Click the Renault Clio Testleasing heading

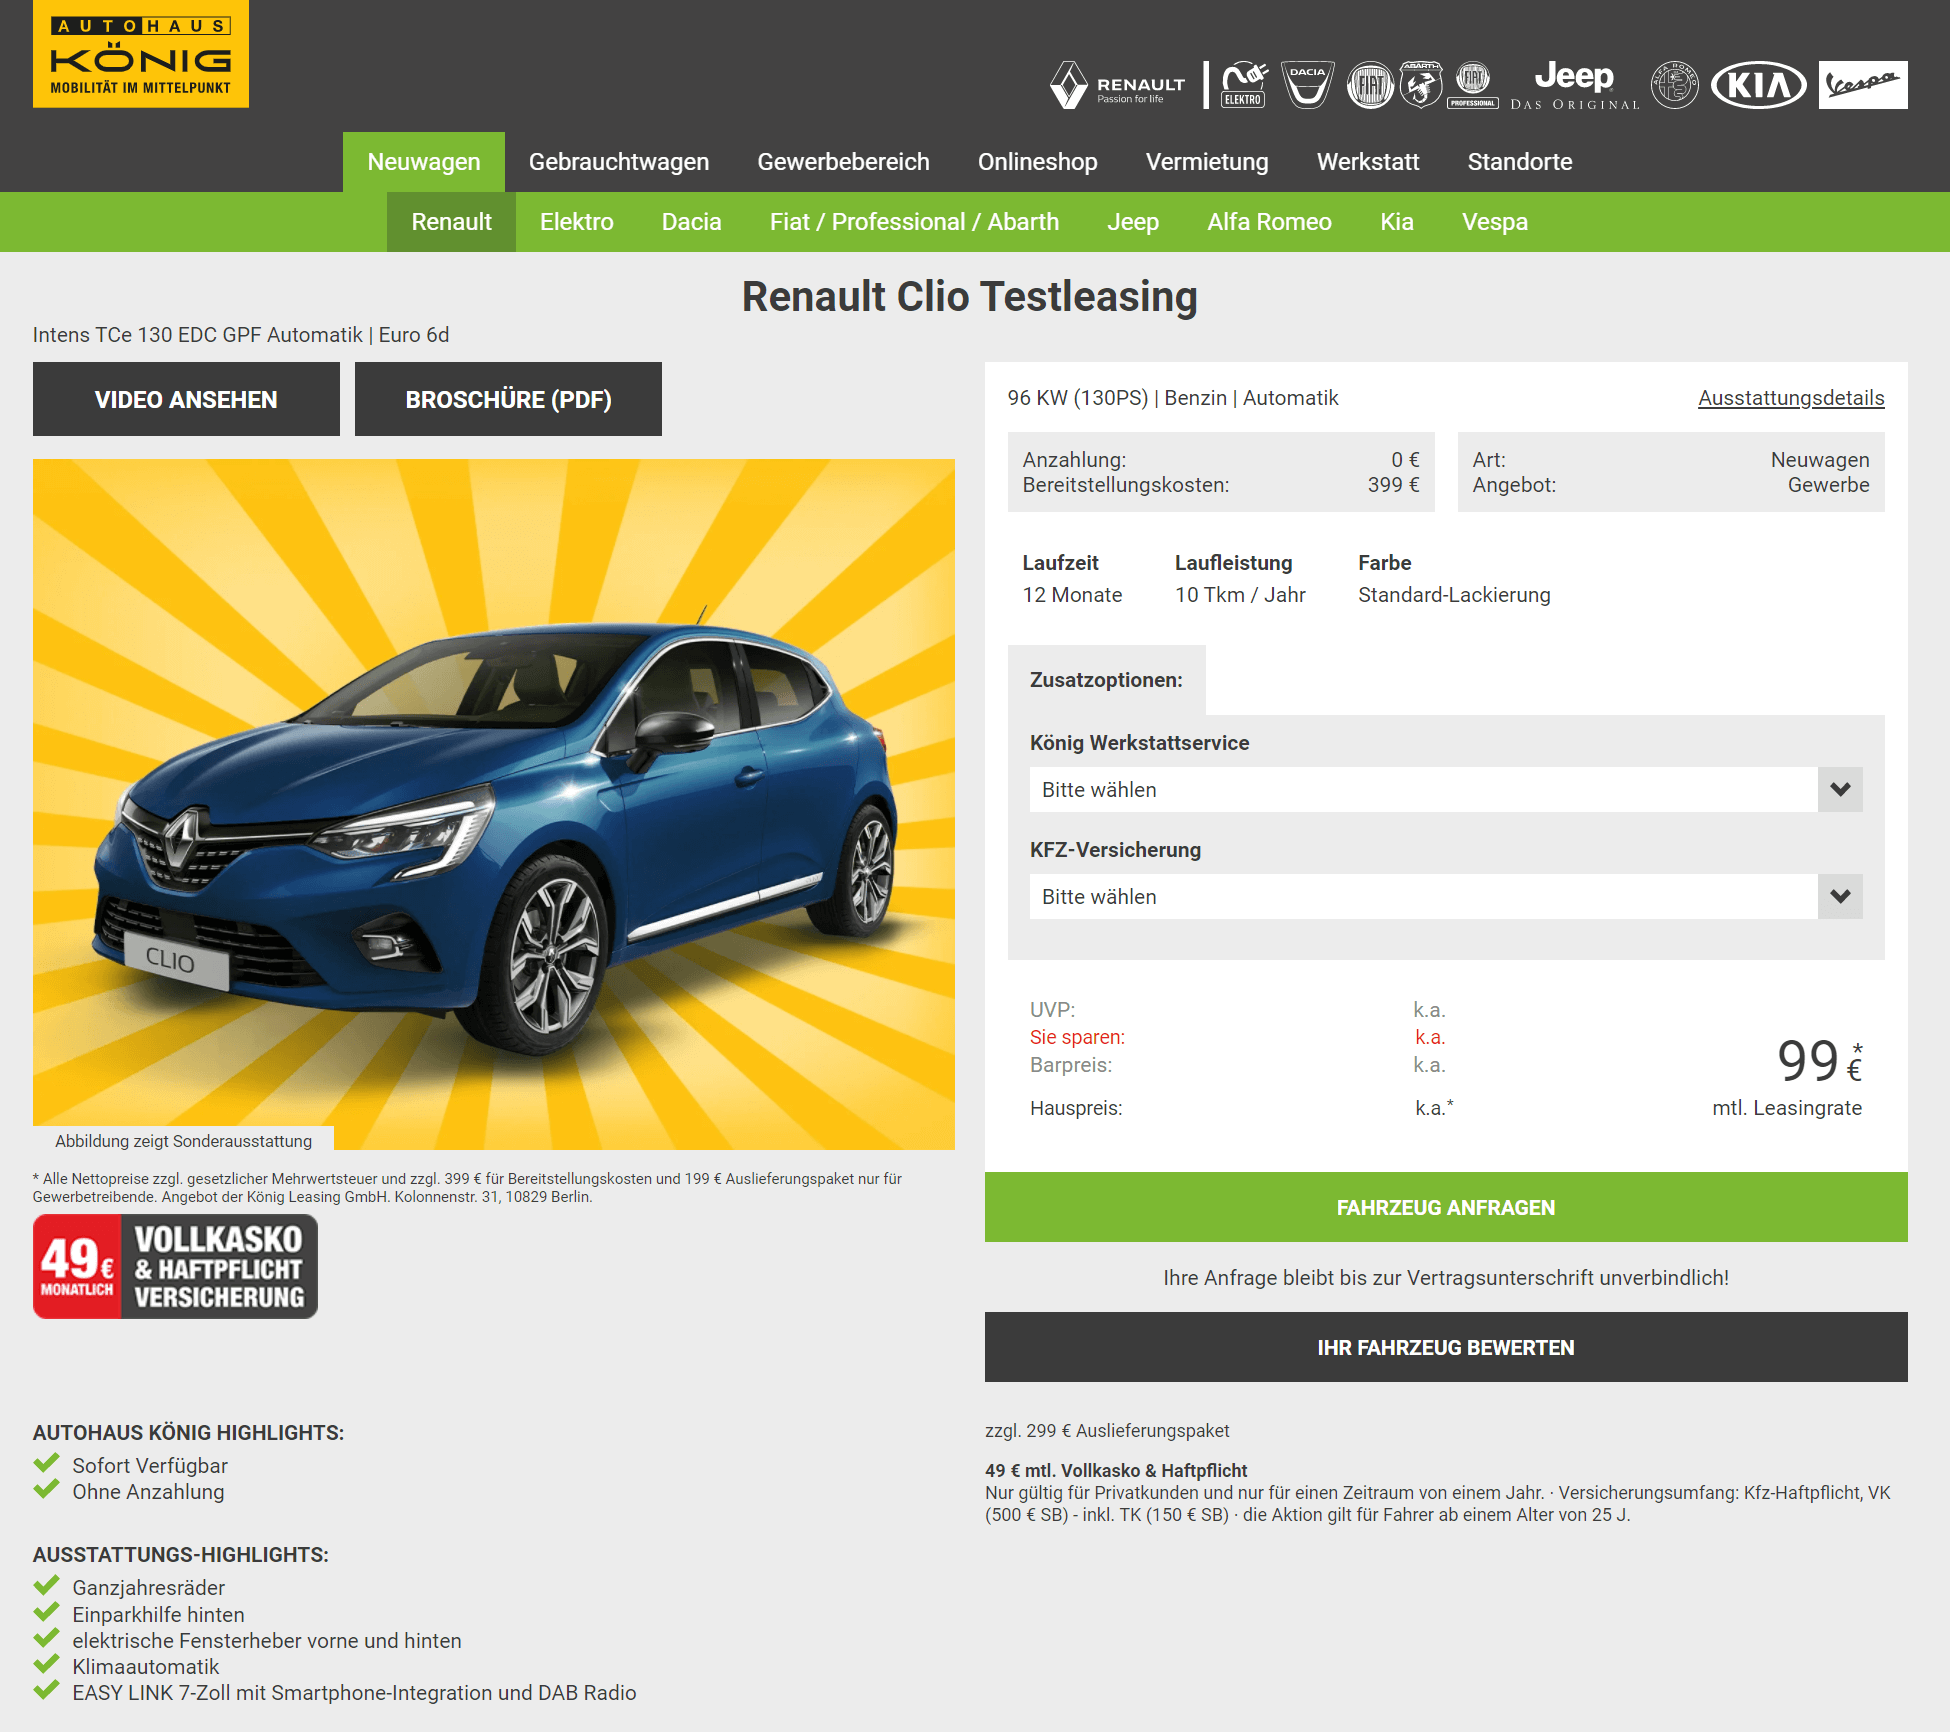tap(970, 297)
